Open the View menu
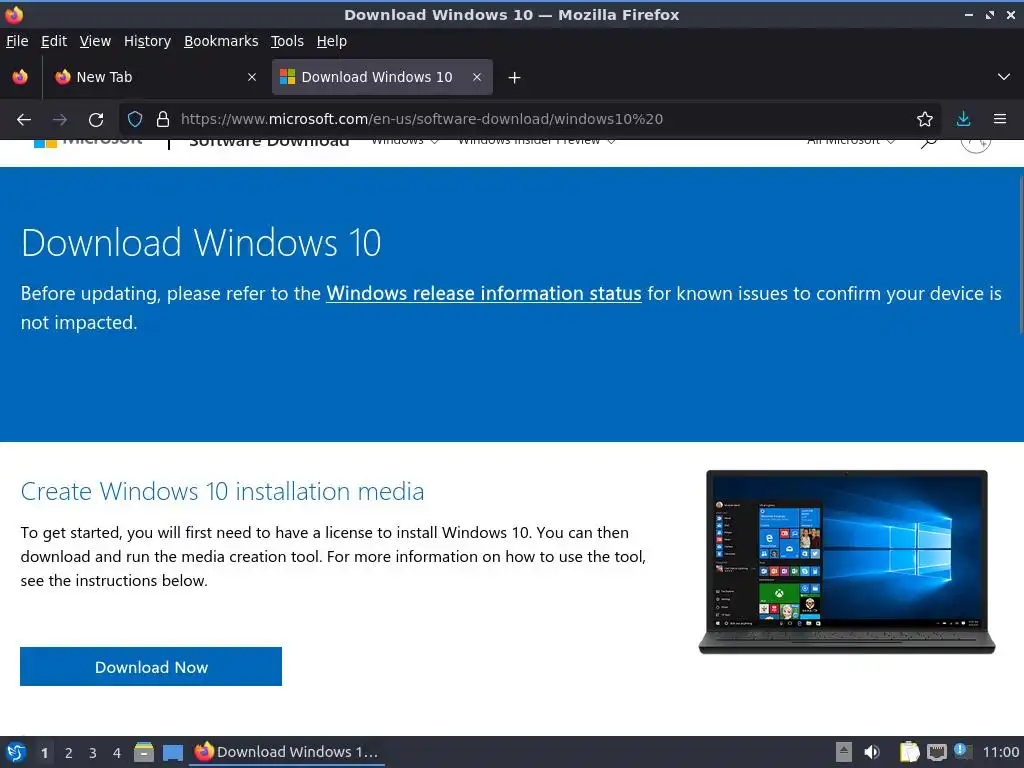The height and width of the screenshot is (768, 1024). 95,41
